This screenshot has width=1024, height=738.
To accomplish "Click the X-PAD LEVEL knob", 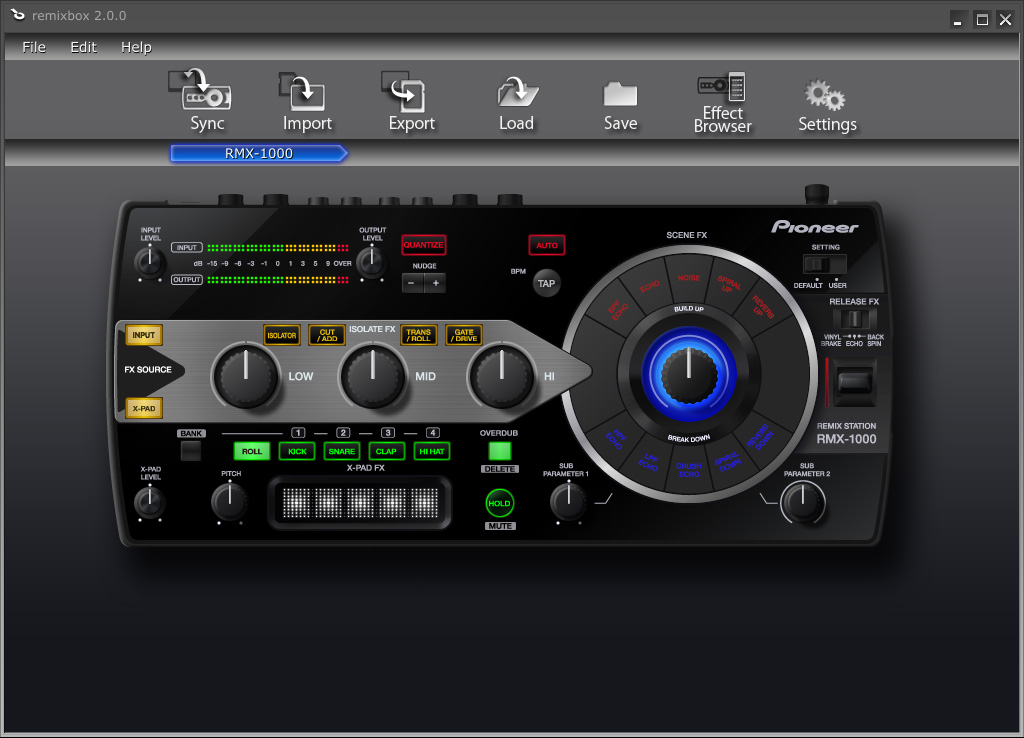I will point(150,502).
